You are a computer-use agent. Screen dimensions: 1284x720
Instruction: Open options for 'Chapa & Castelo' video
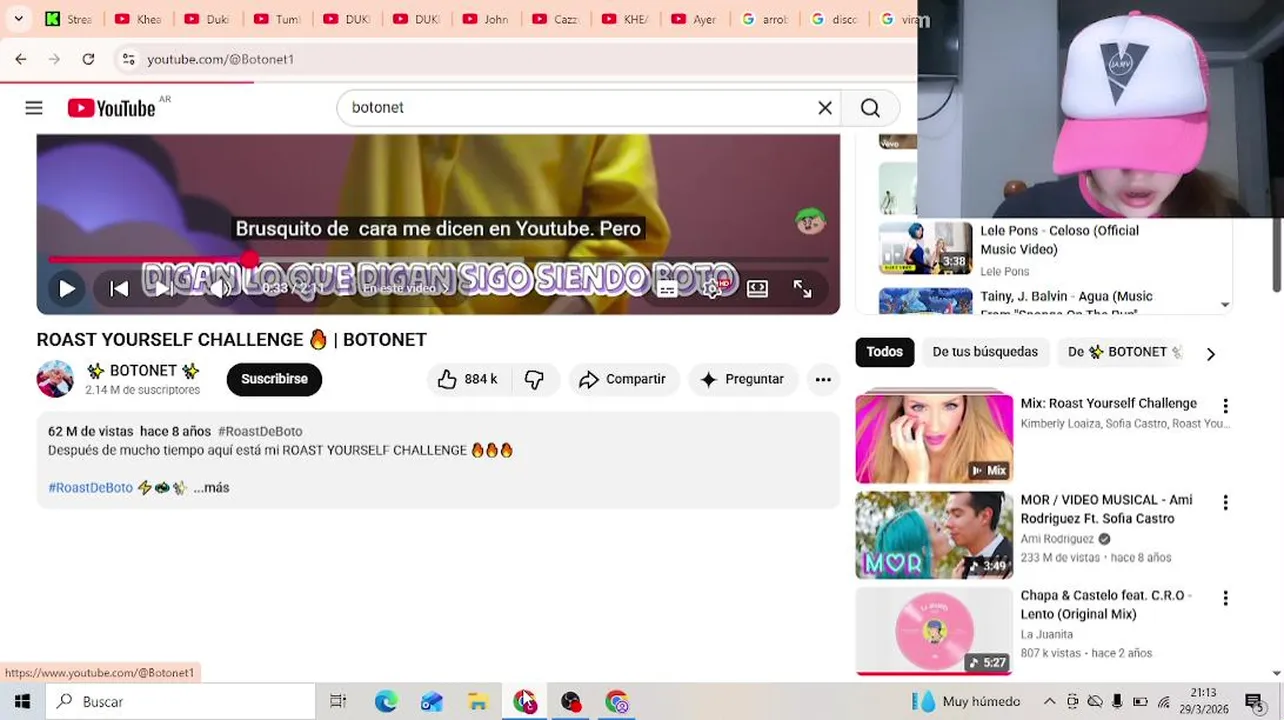(1225, 598)
